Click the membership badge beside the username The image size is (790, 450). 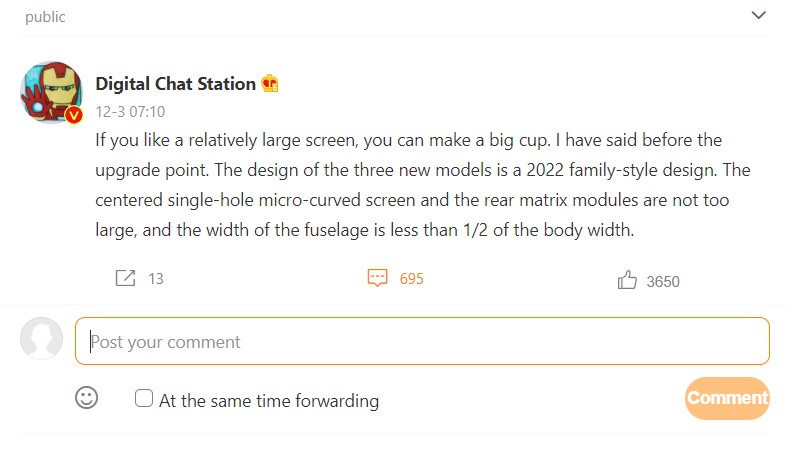(x=269, y=84)
